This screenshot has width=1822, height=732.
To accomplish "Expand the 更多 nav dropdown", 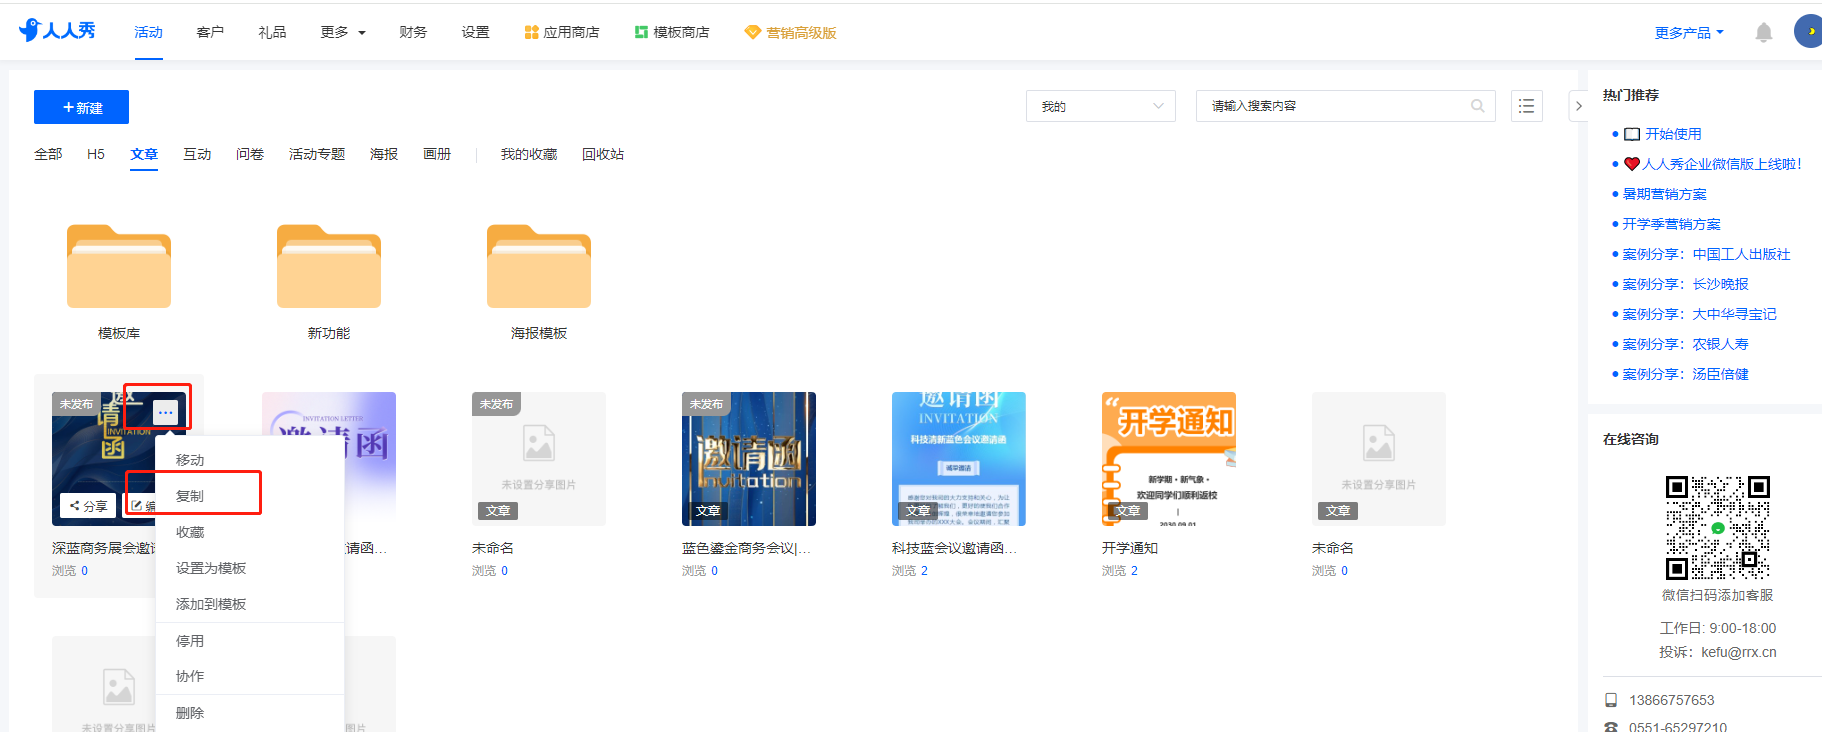I will (x=343, y=33).
